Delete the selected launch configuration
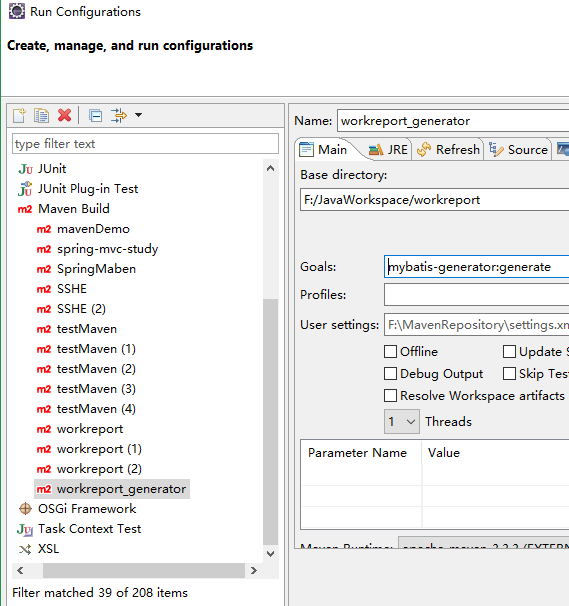Image resolution: width=569 pixels, height=606 pixels. pos(65,116)
